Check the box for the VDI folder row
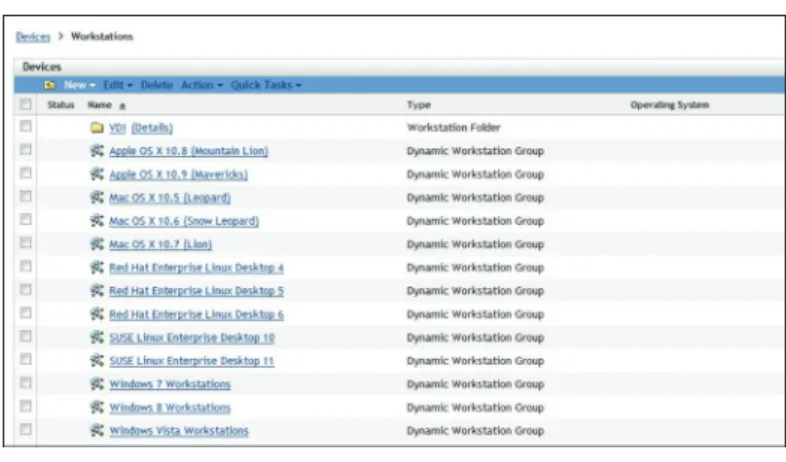This screenshot has height=462, width=786. [26, 126]
